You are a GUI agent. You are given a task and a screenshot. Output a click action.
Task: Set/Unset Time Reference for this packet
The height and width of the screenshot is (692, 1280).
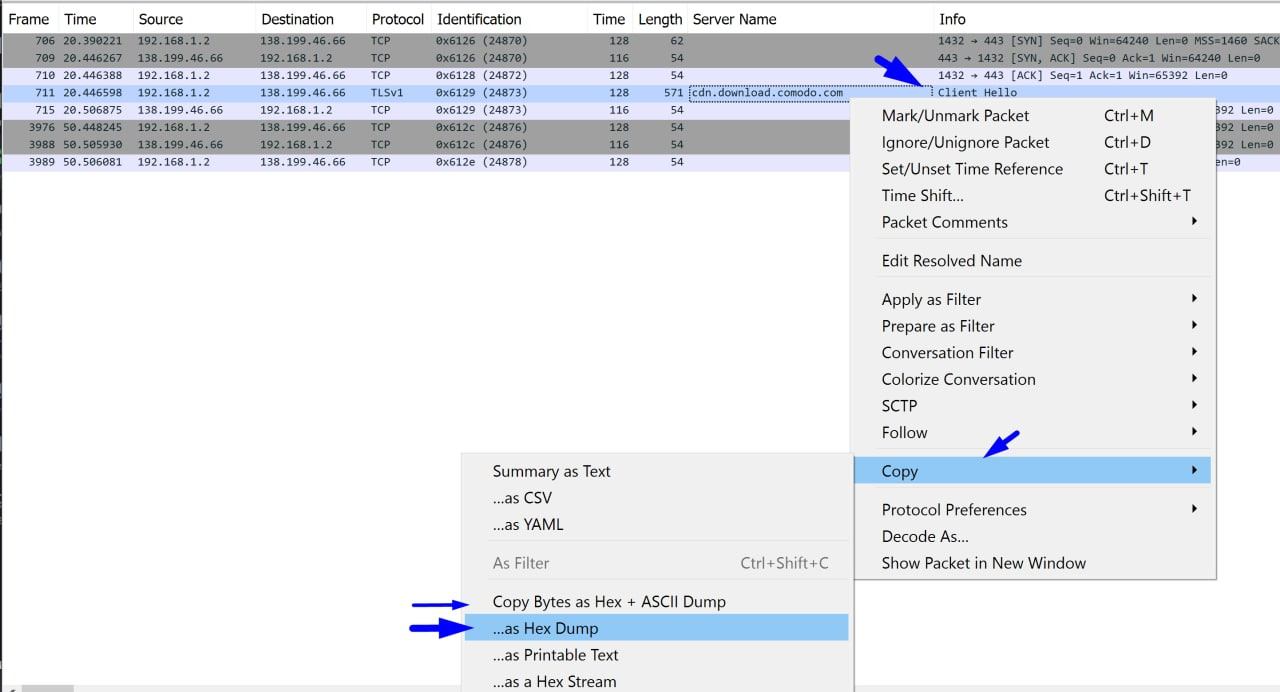coord(972,168)
